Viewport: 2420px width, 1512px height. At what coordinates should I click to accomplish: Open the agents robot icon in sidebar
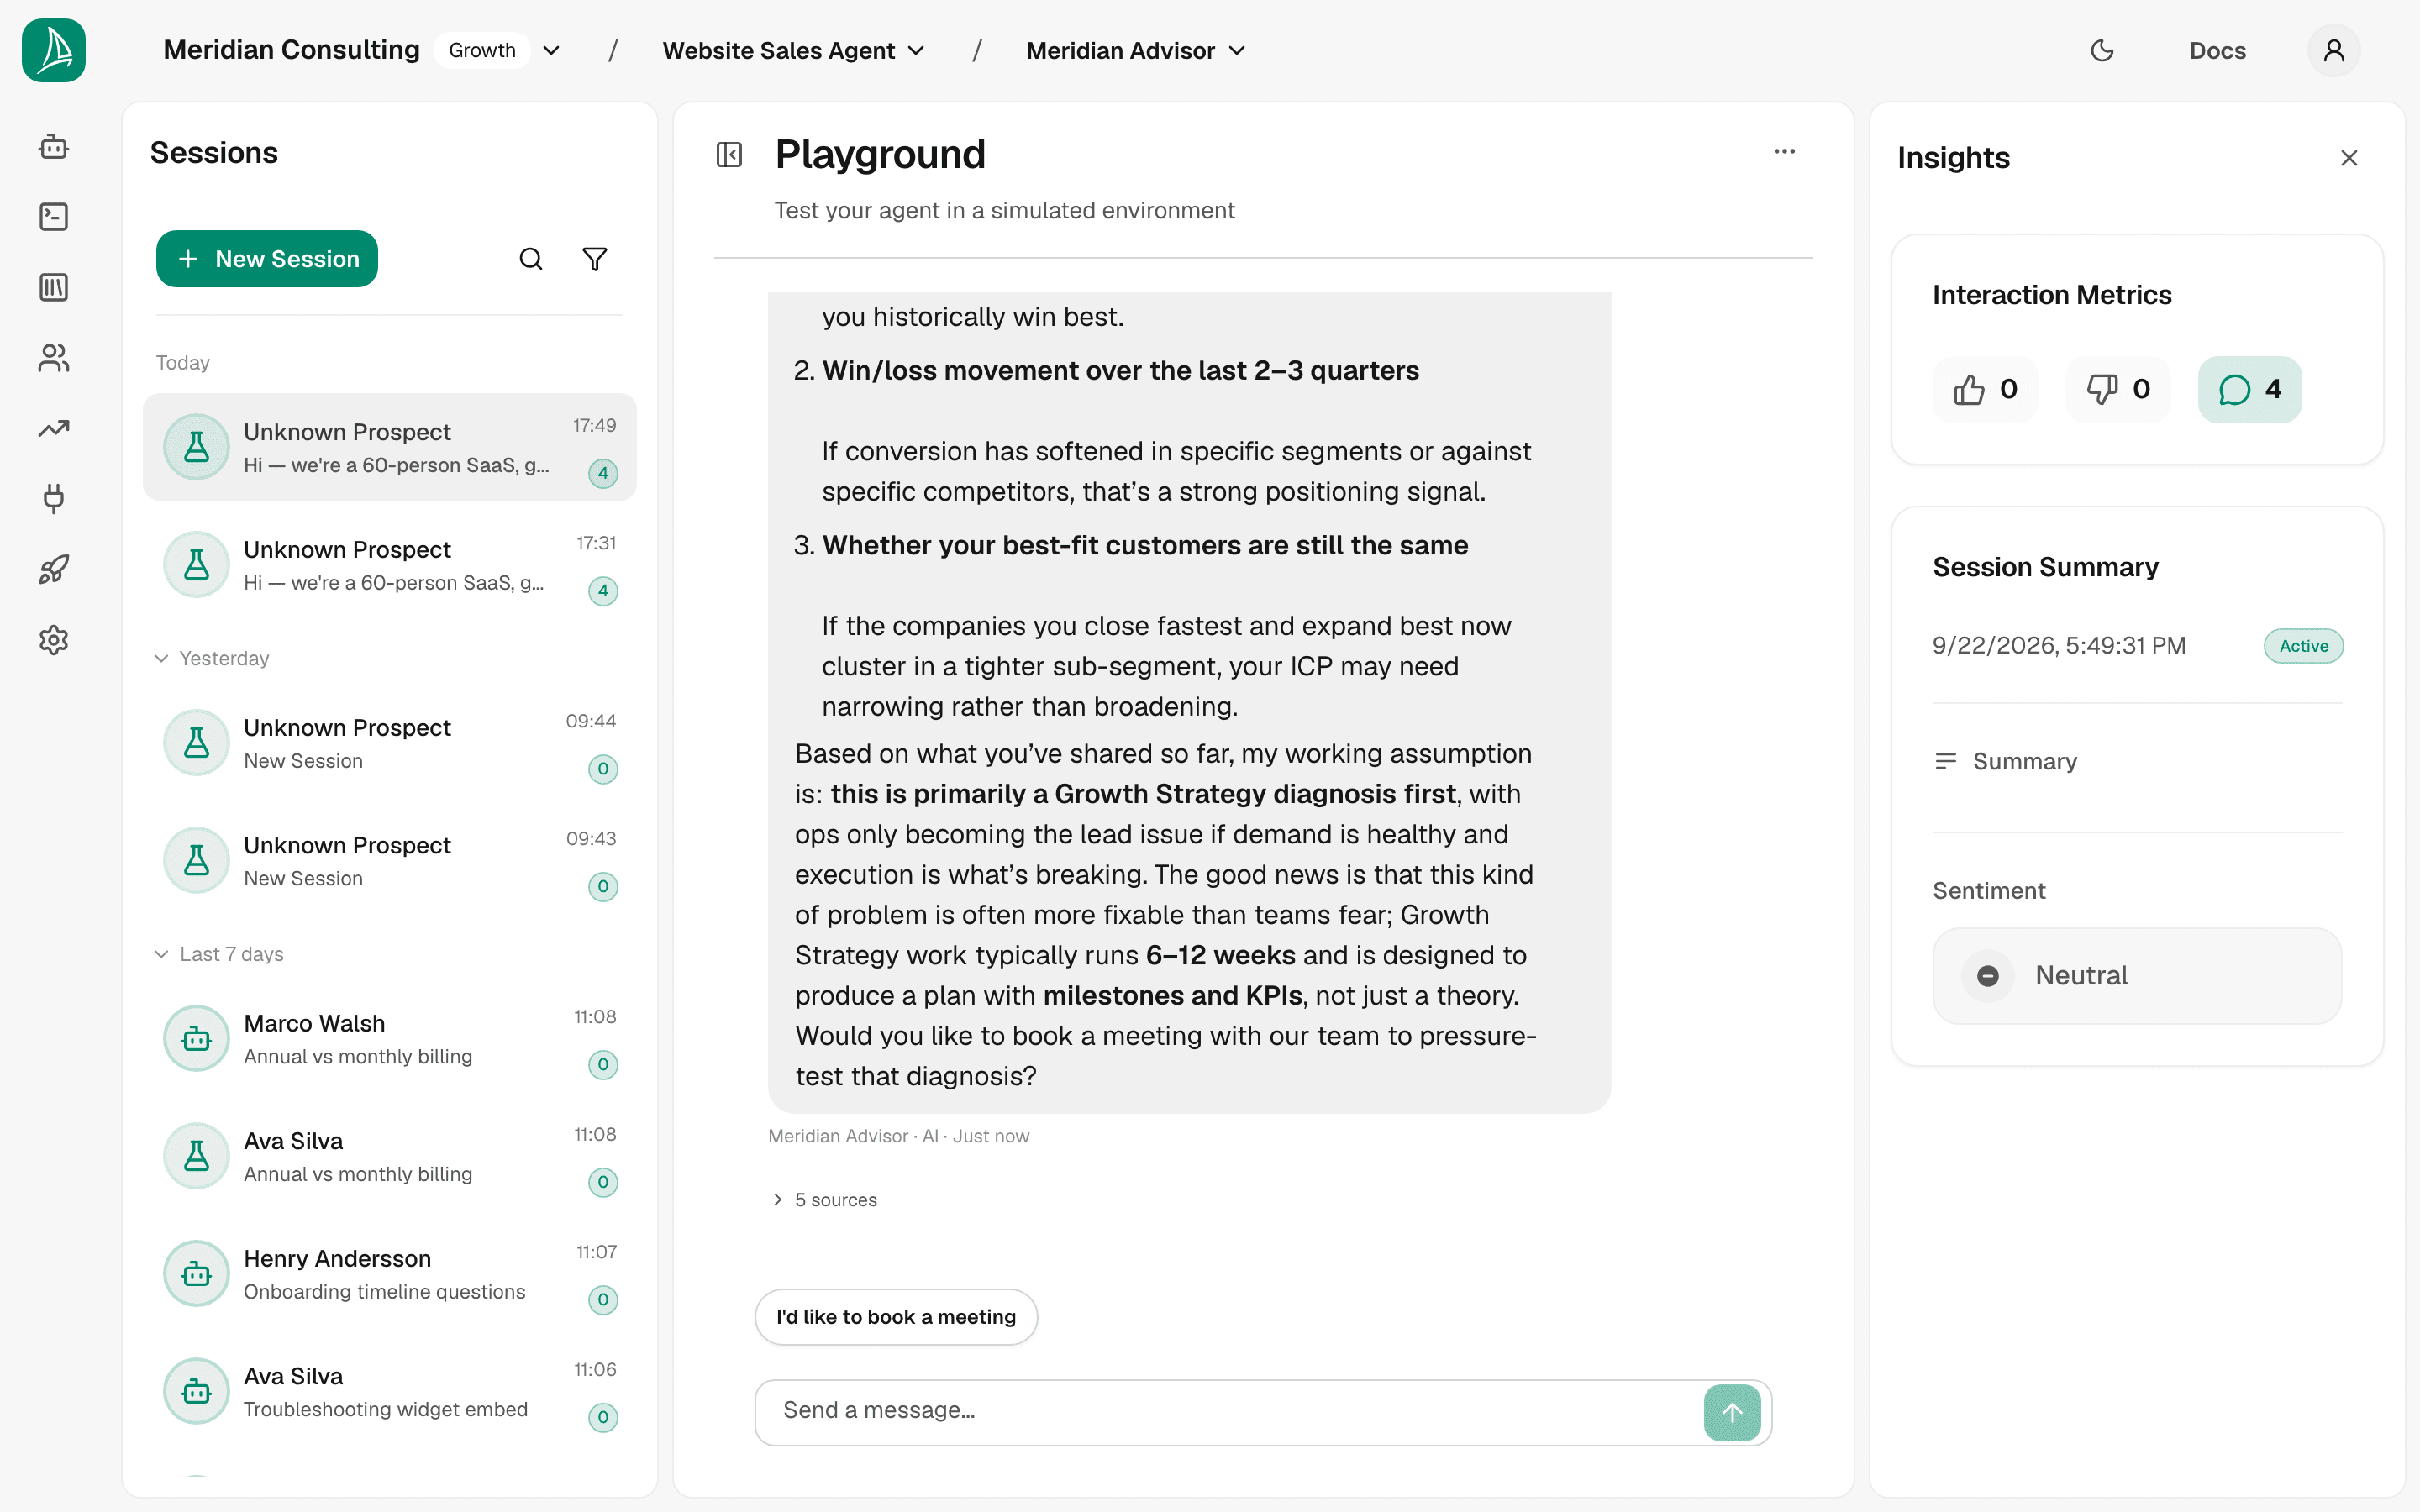(x=54, y=147)
